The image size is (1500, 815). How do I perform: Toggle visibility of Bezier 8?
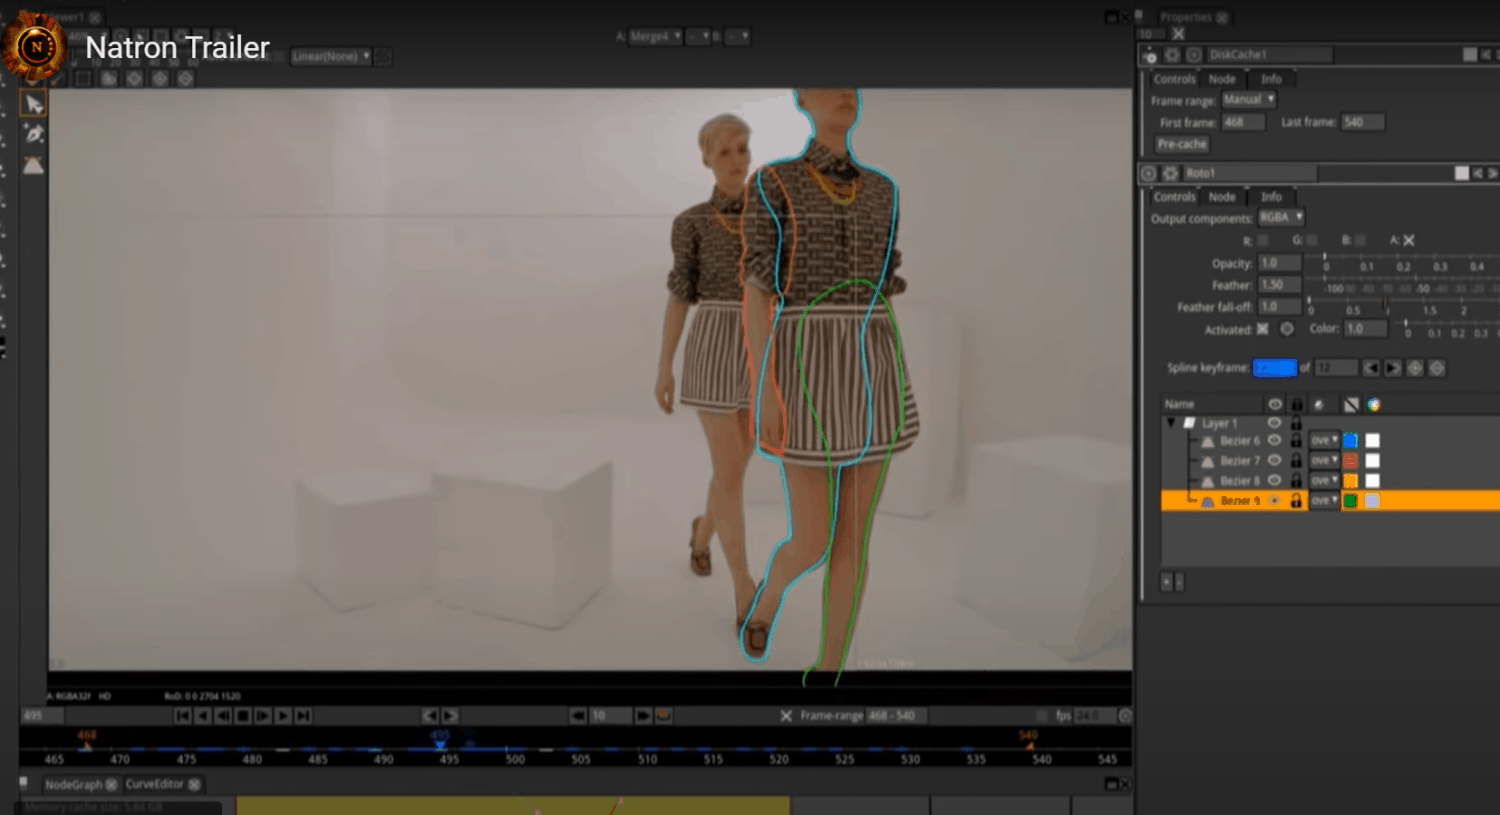[x=1275, y=480]
